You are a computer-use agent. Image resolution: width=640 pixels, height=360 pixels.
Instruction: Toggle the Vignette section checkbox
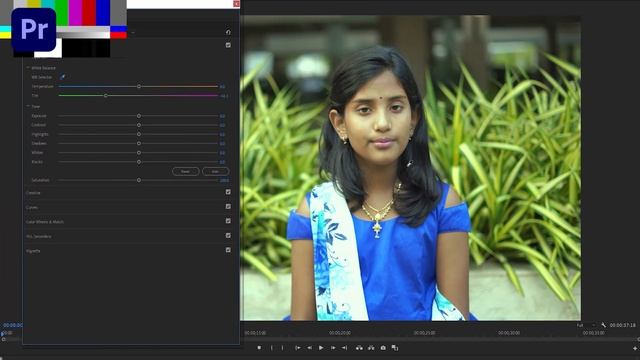(x=228, y=250)
